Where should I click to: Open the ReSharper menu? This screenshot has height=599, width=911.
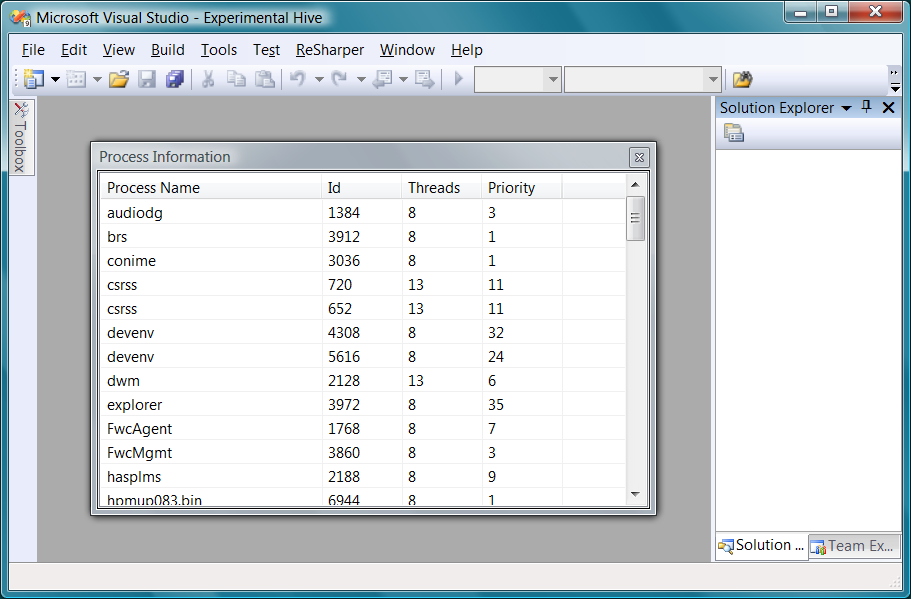click(x=329, y=50)
